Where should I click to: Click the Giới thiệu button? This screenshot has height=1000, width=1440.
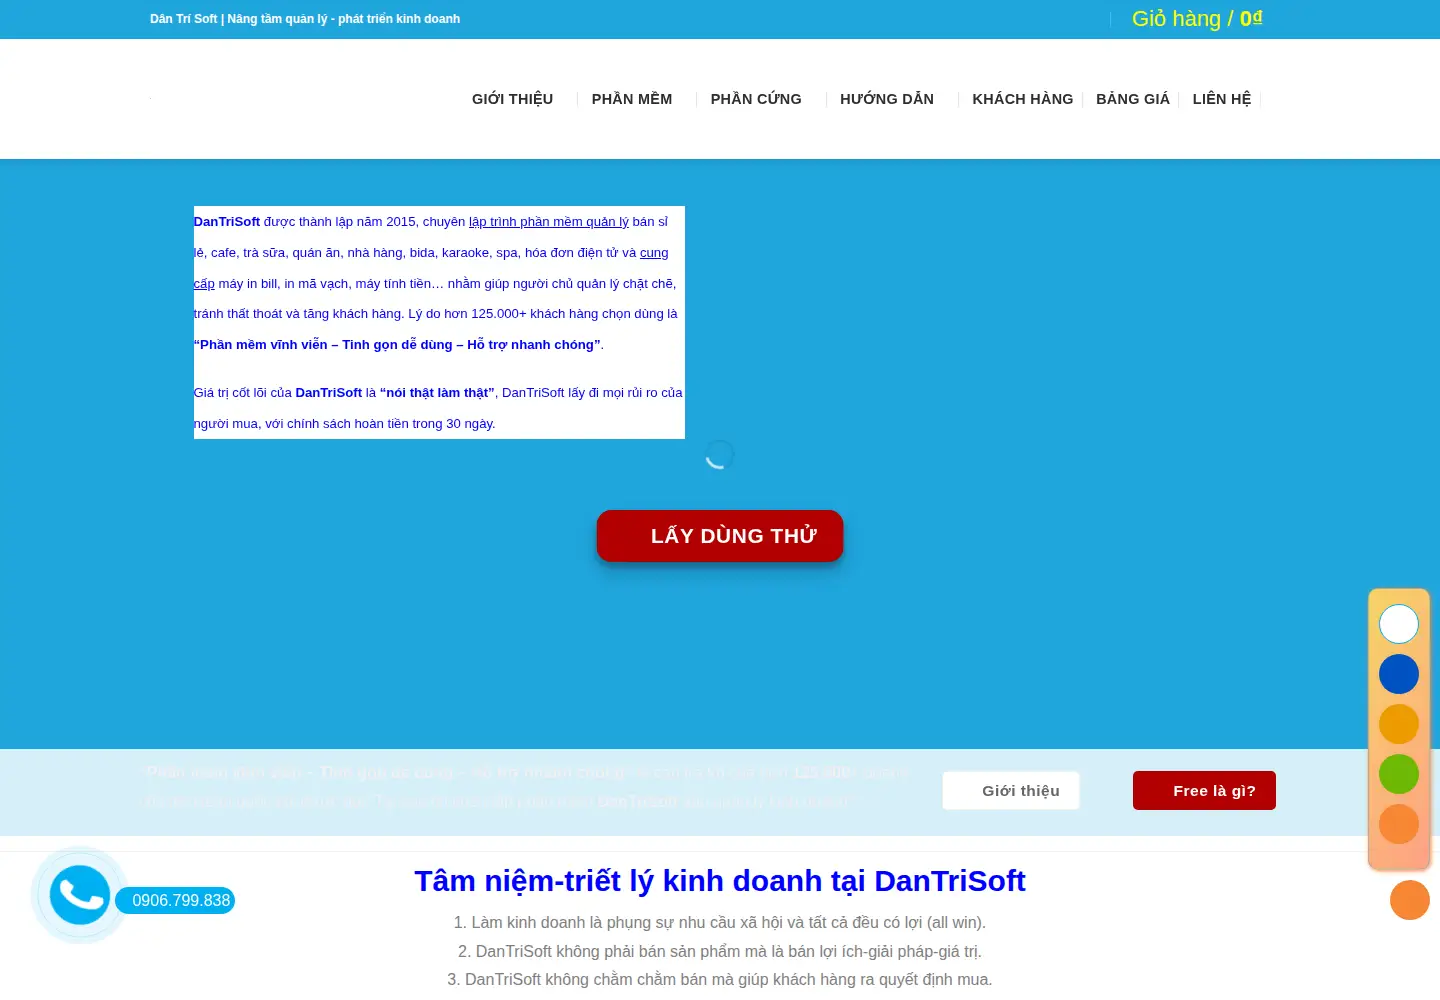[1011, 790]
